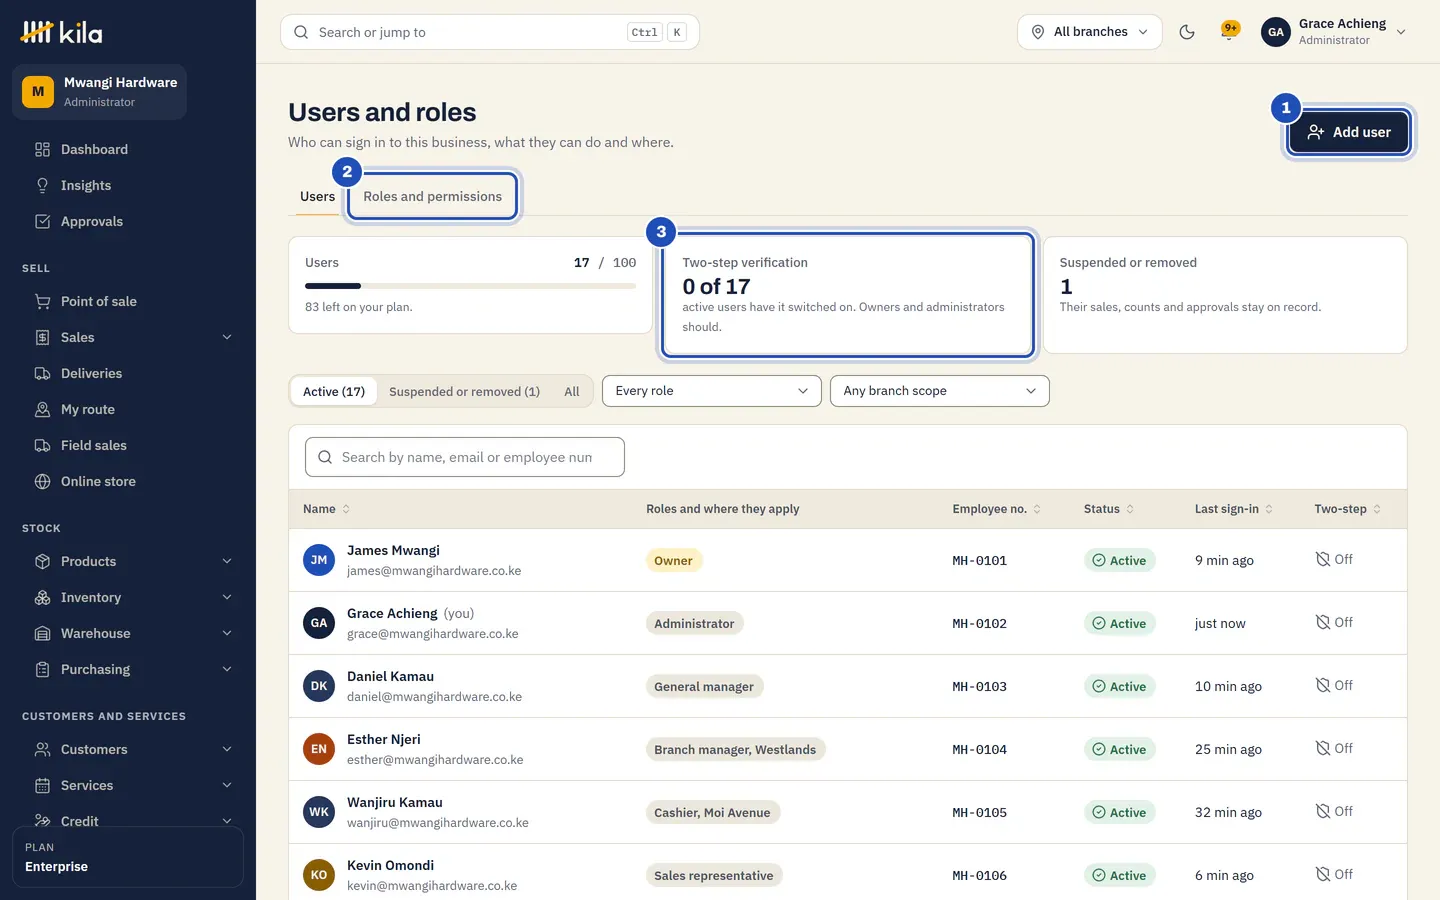Click the Add user button
Viewport: 1440px width, 900px height.
[1348, 132]
